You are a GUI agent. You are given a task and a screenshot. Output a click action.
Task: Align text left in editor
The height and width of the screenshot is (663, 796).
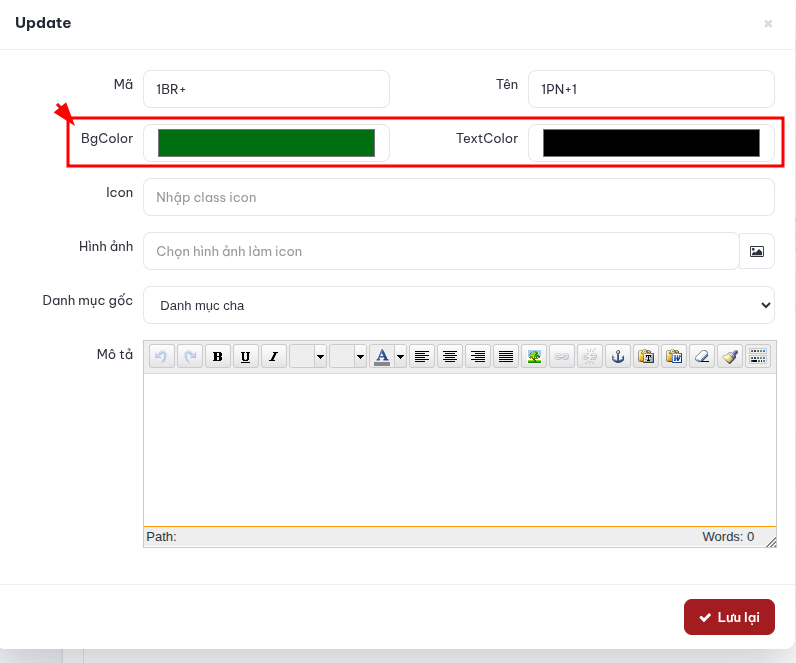422,356
